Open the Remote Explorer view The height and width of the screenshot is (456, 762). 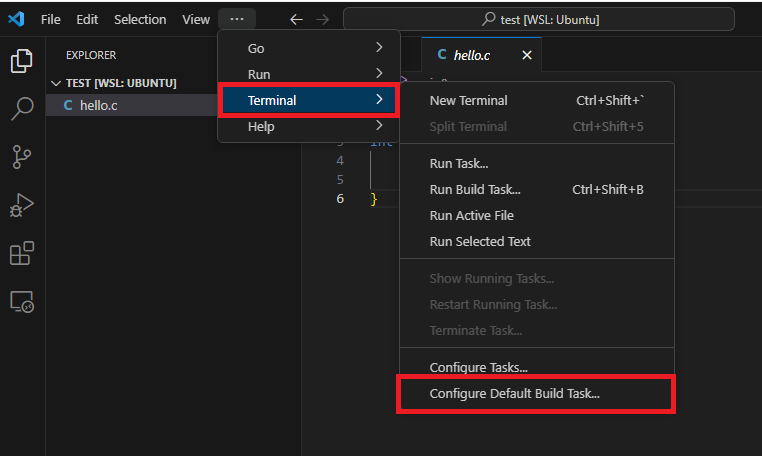21,301
